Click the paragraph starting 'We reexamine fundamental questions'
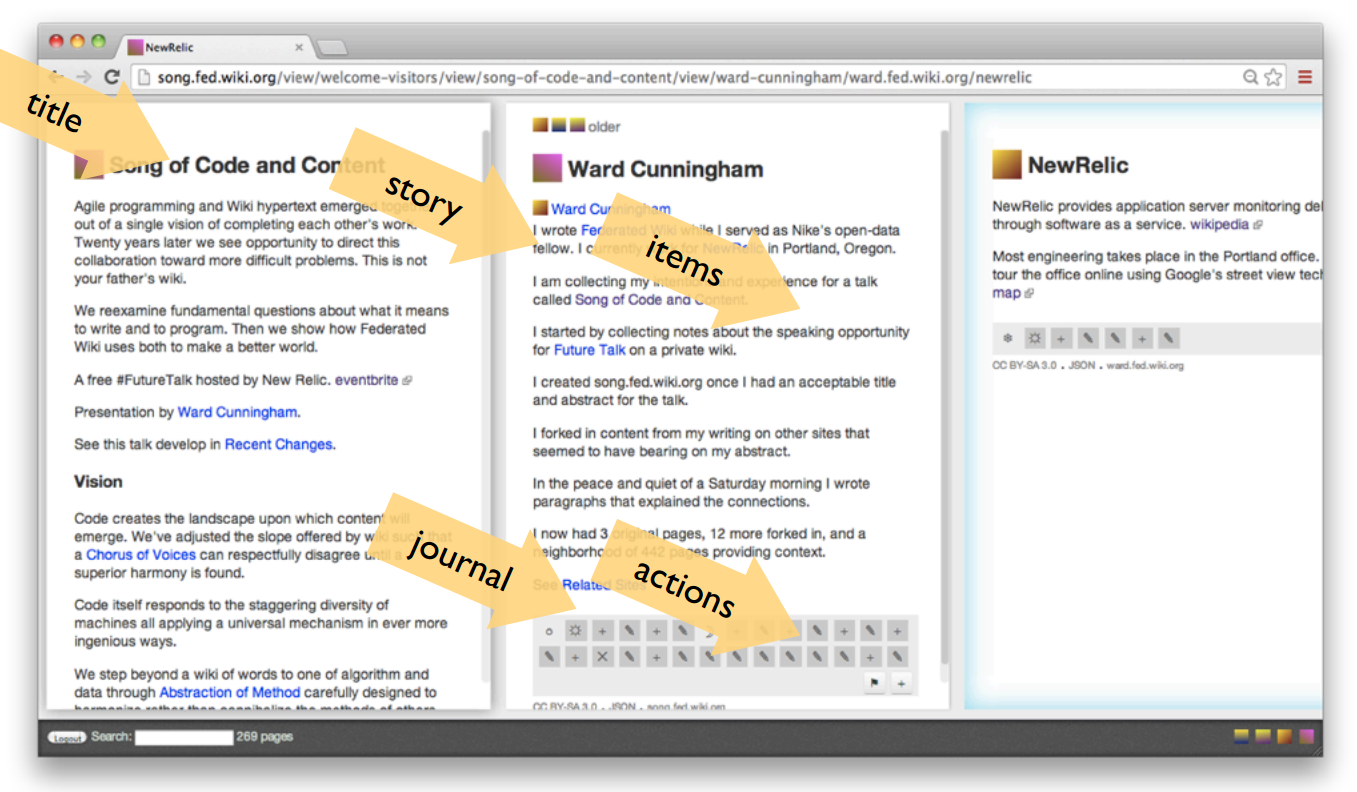 (x=262, y=328)
